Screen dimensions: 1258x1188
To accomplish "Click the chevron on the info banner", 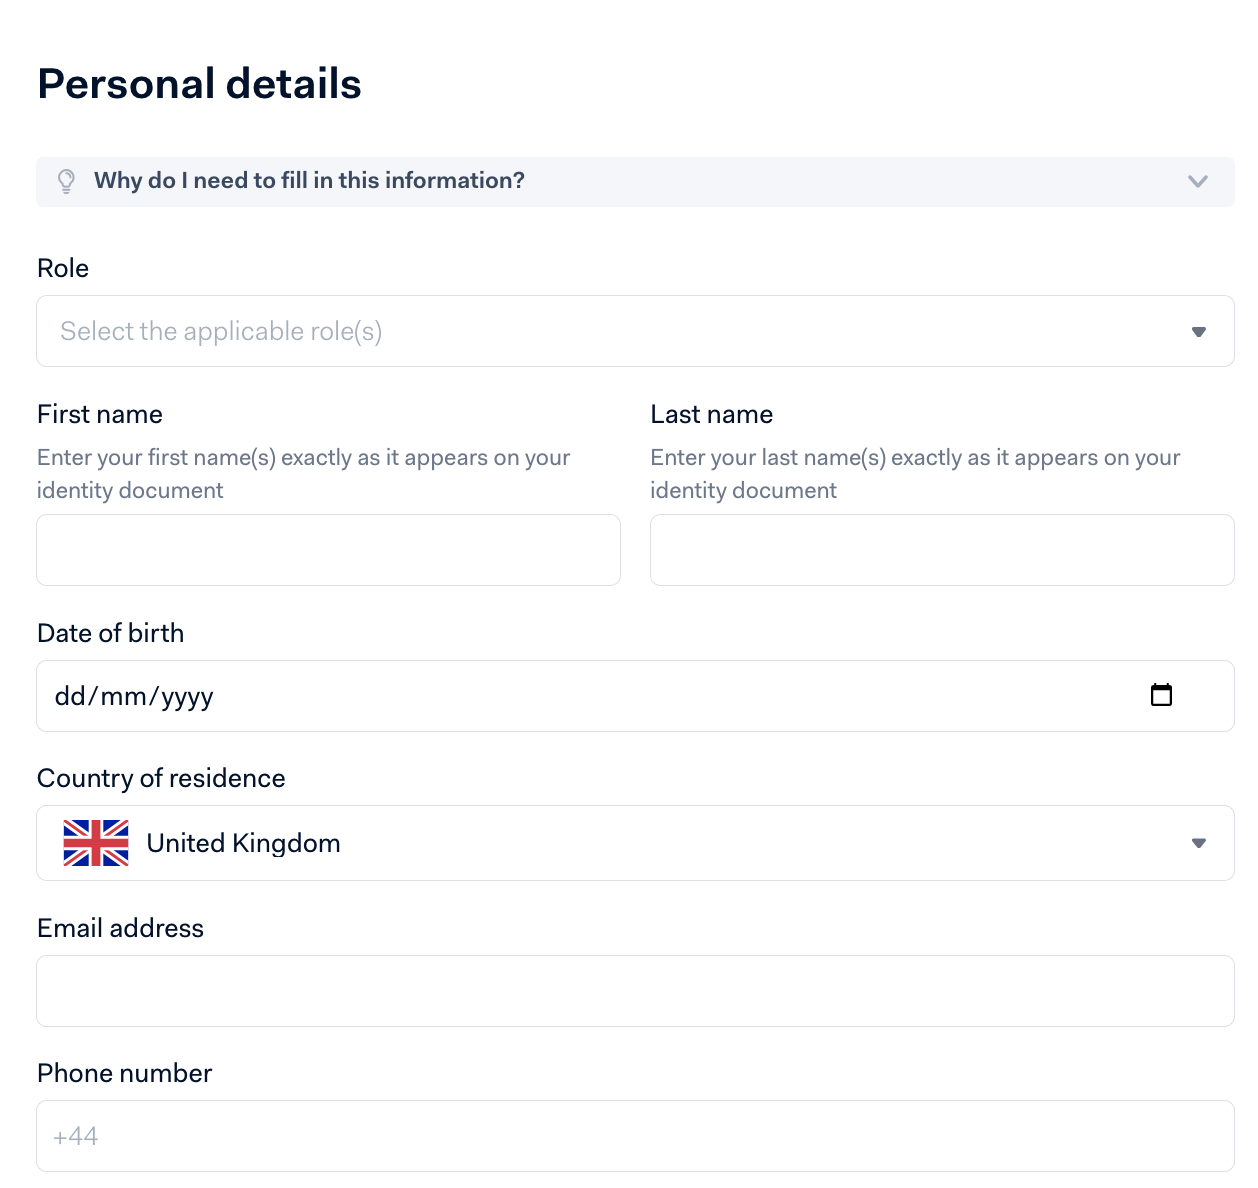I will tap(1197, 181).
